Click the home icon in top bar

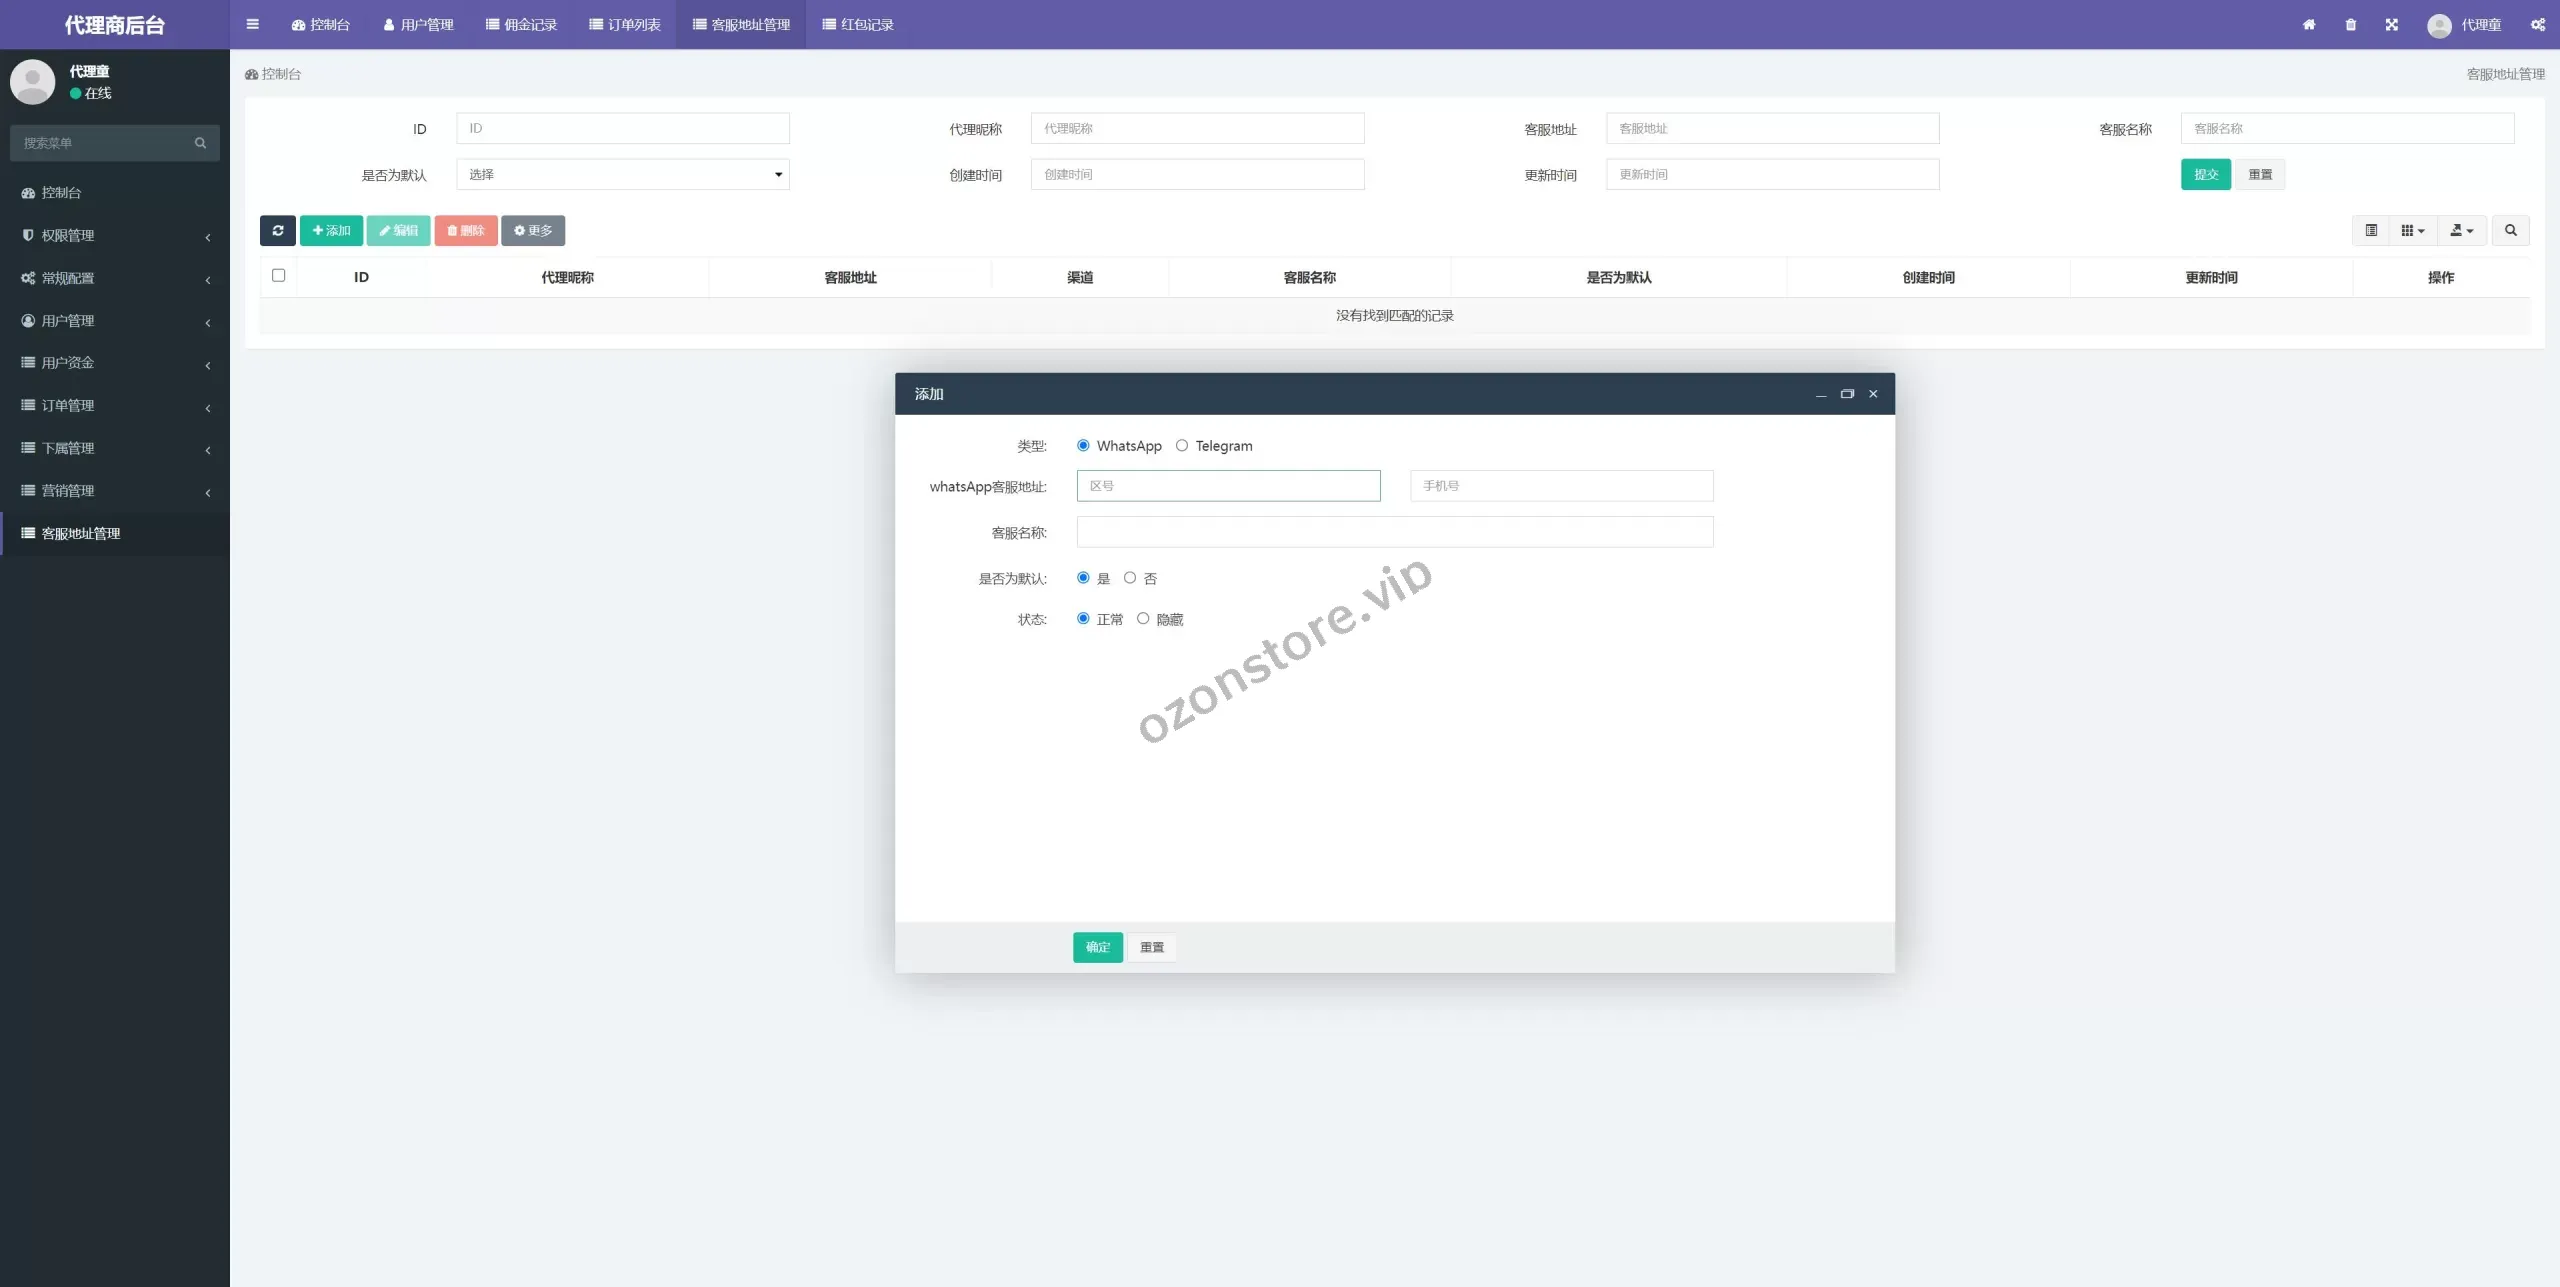click(x=2309, y=24)
